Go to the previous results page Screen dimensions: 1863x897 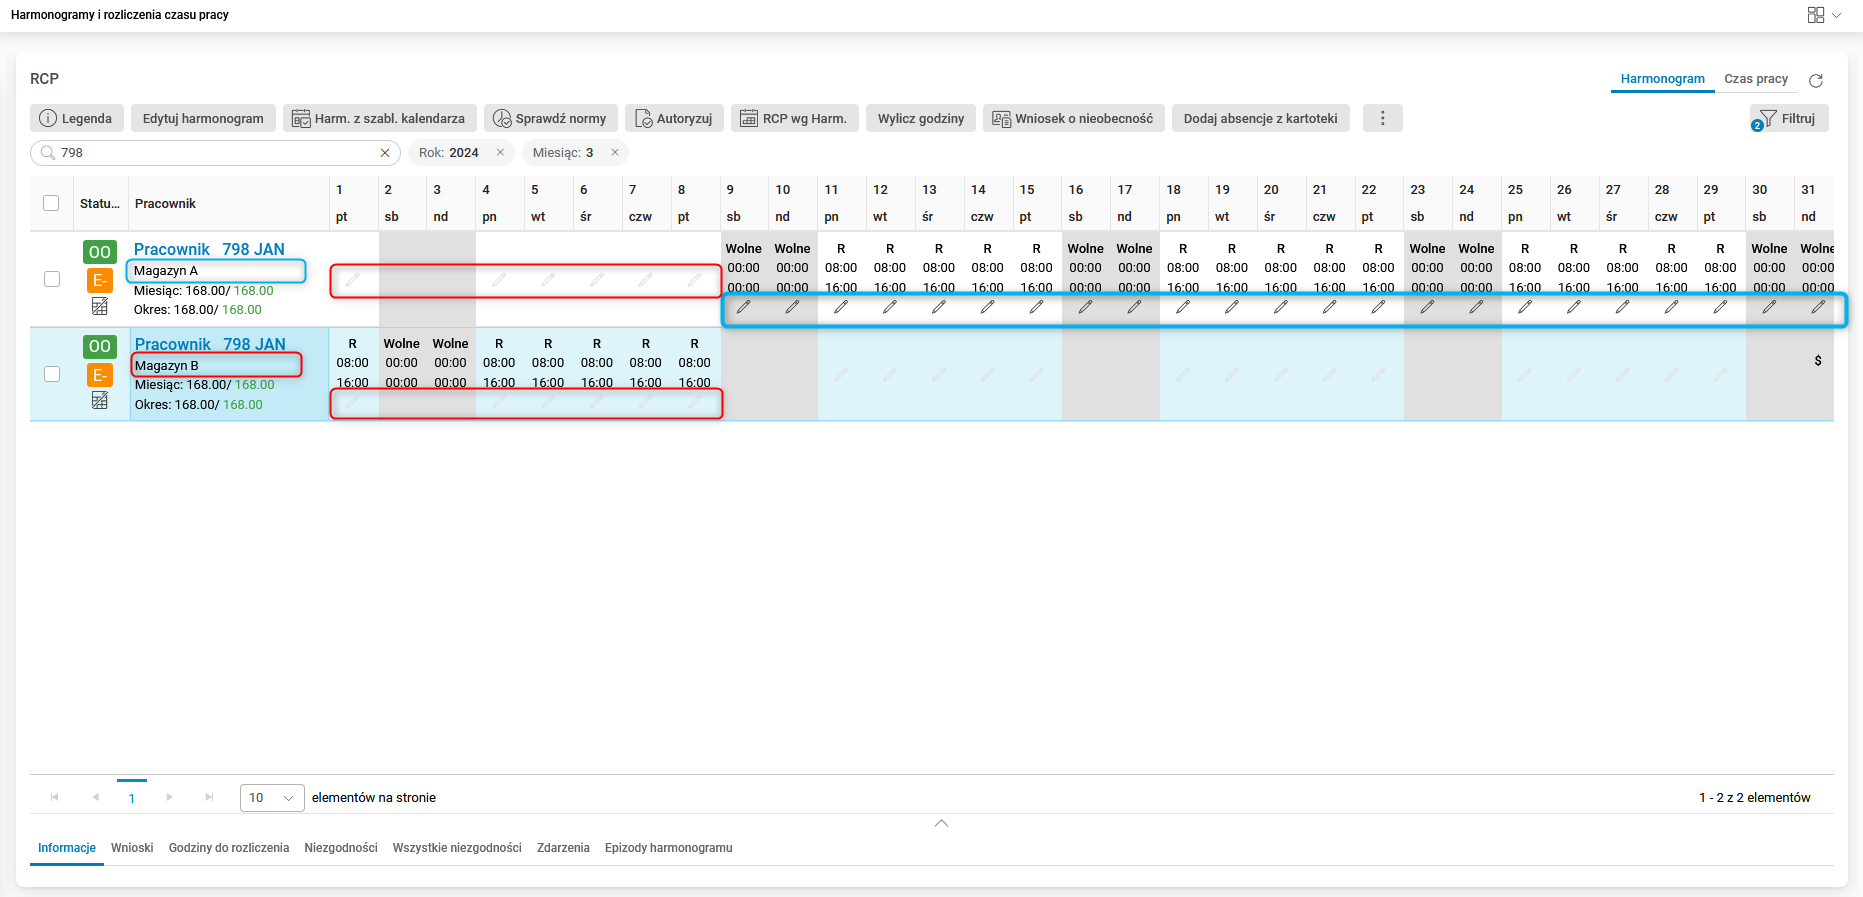tap(95, 797)
